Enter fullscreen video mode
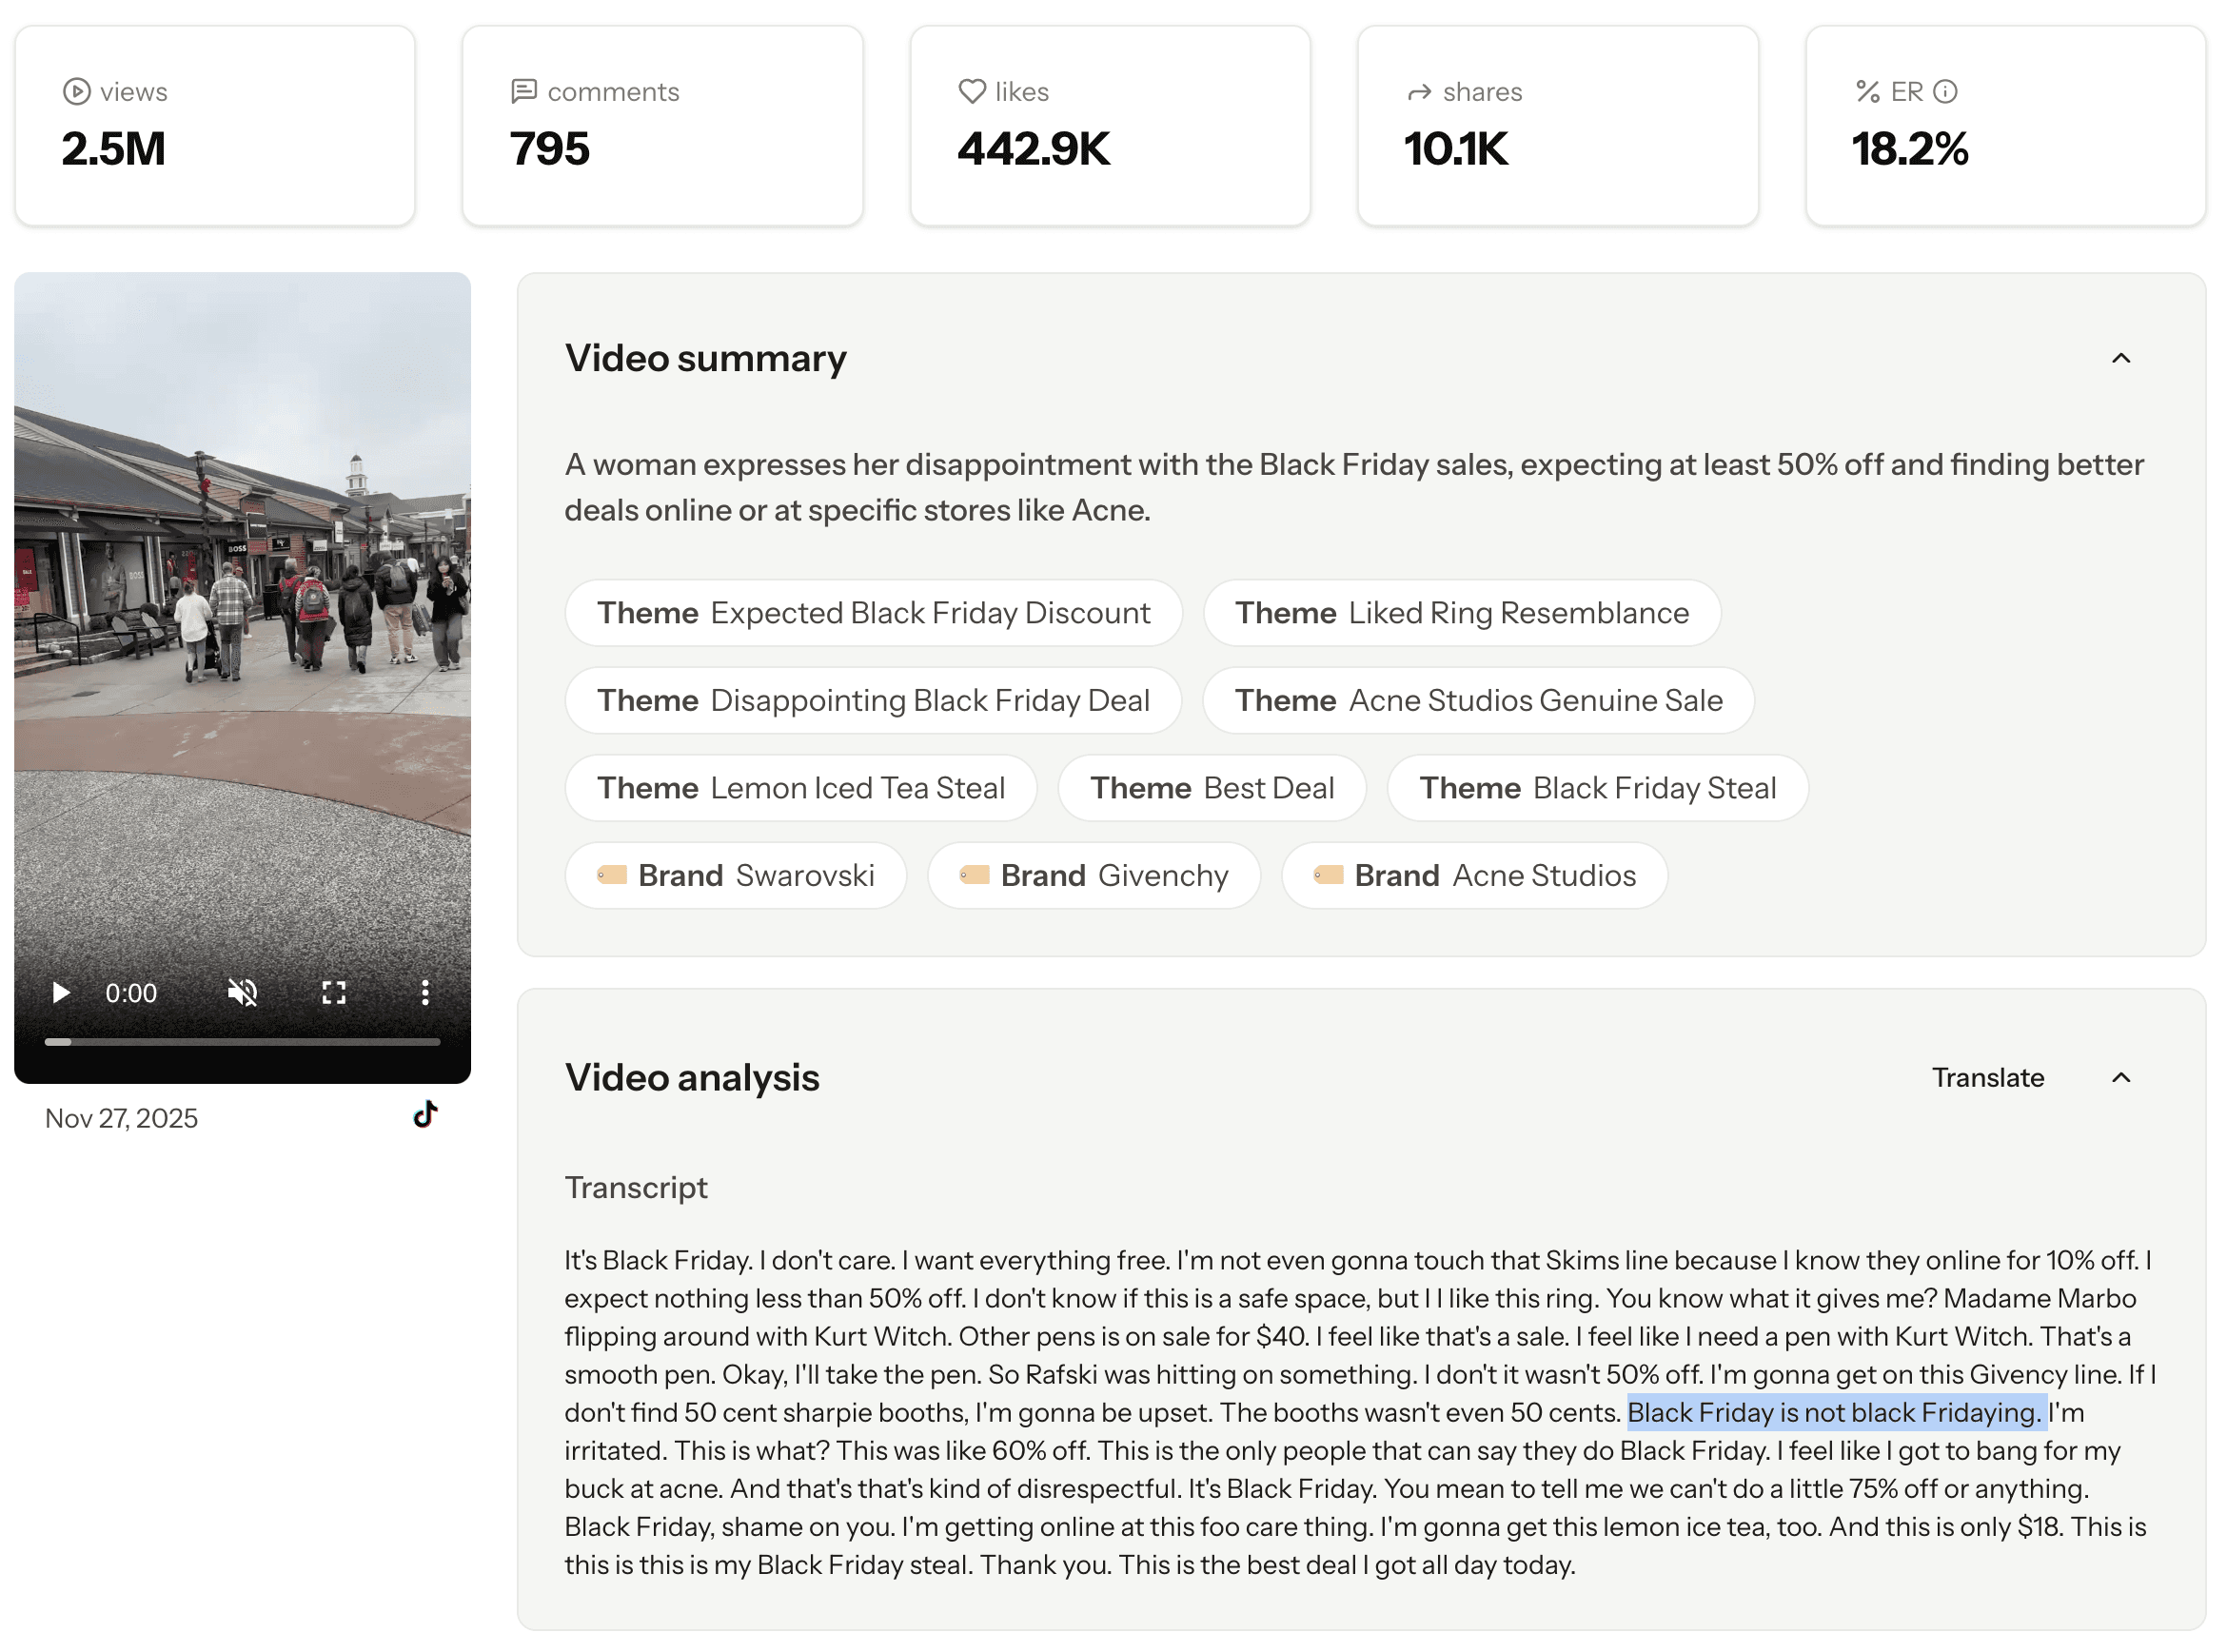The width and height of the screenshot is (2227, 1652). tap(334, 993)
